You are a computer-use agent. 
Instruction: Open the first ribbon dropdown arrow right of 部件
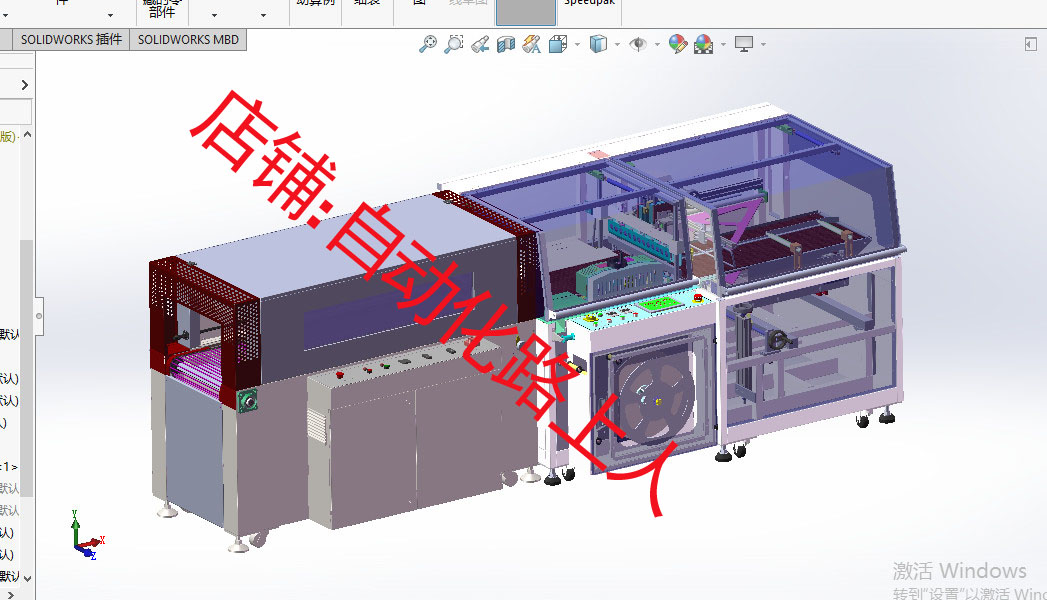click(214, 15)
